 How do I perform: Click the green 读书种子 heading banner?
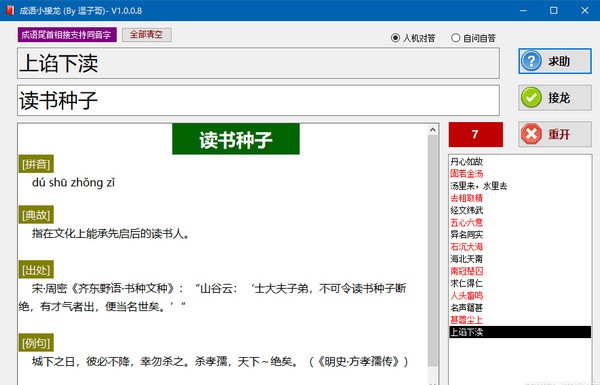[236, 139]
